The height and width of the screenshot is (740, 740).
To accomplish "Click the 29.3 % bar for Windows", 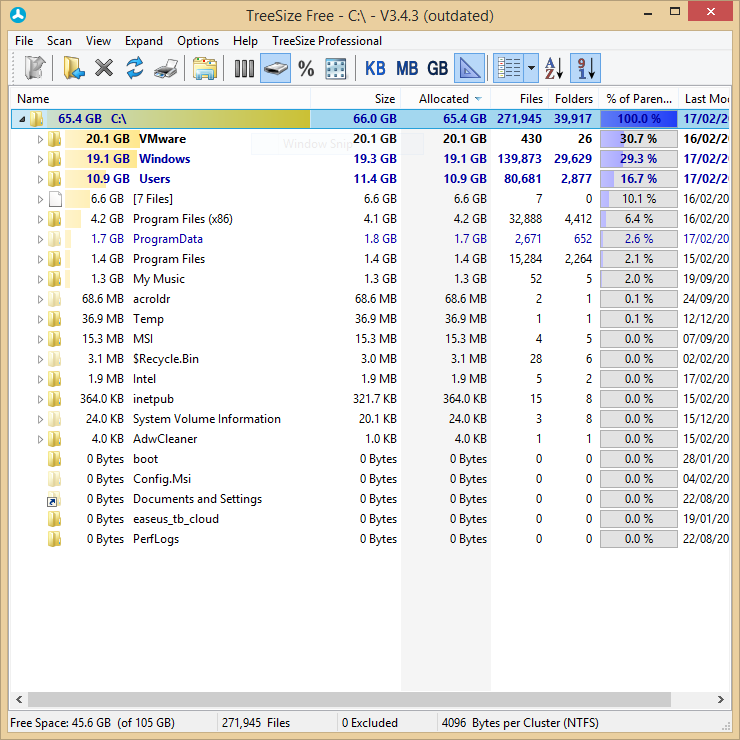I will point(639,159).
